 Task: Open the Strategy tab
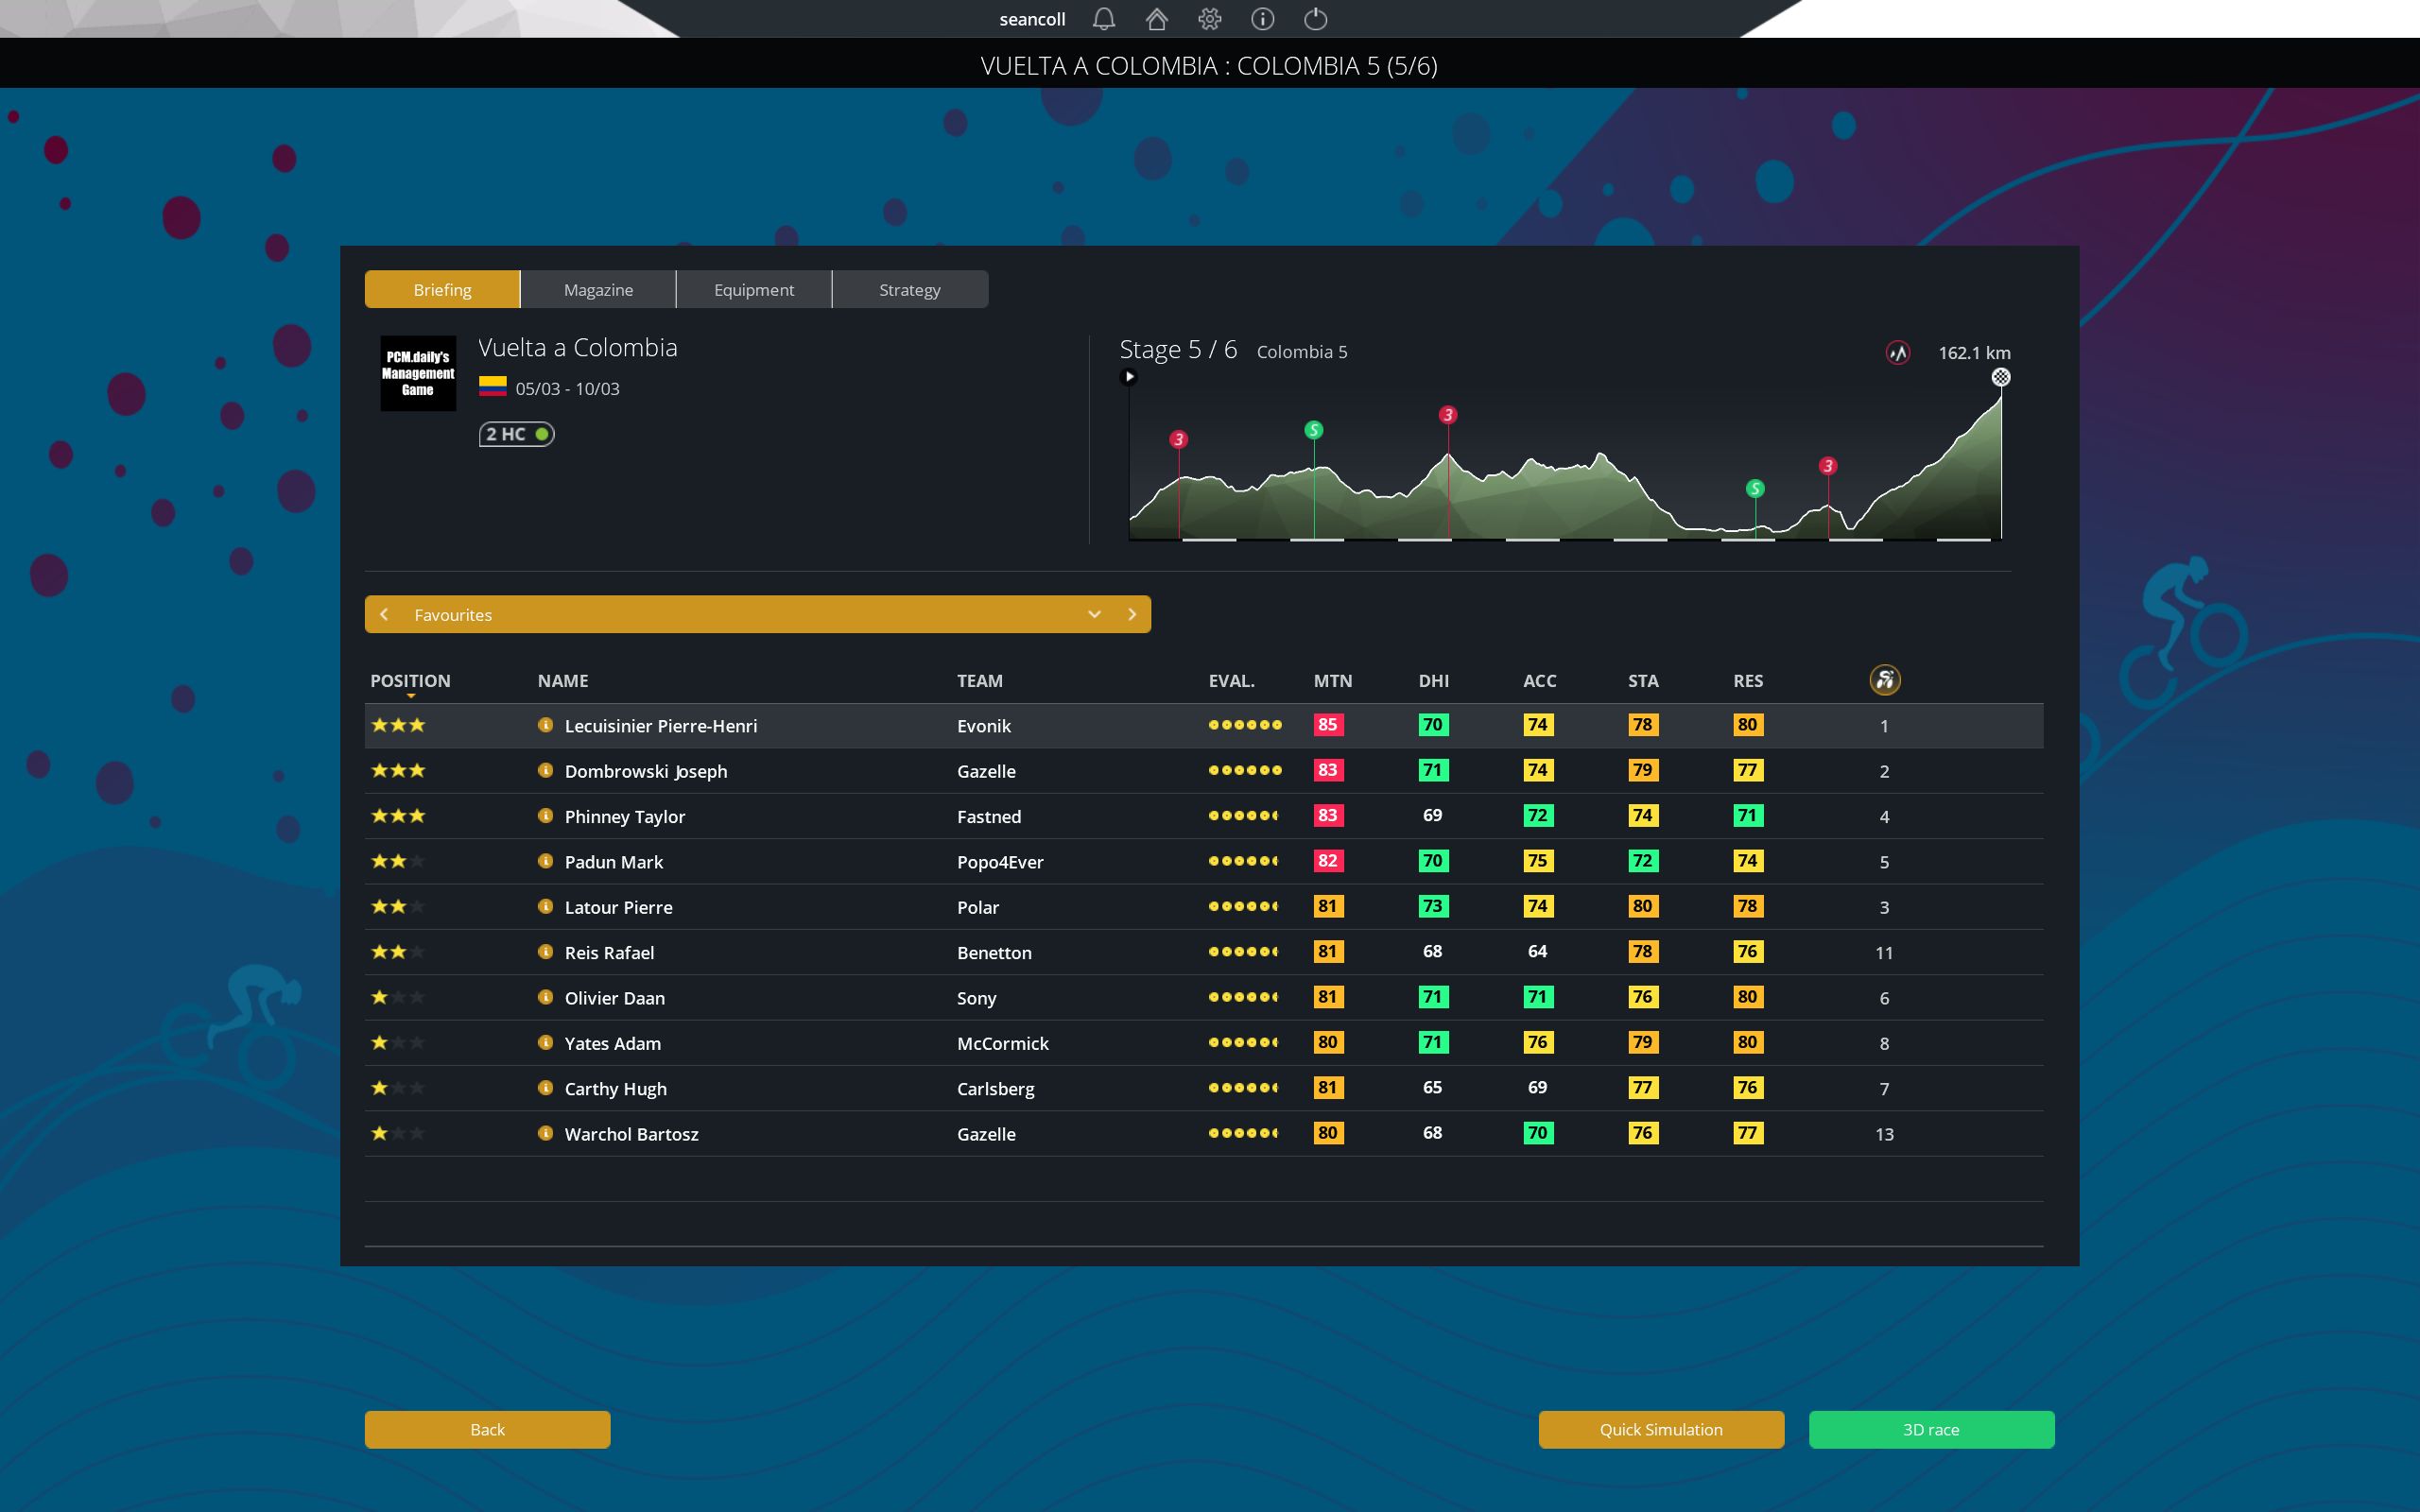pyautogui.click(x=909, y=289)
